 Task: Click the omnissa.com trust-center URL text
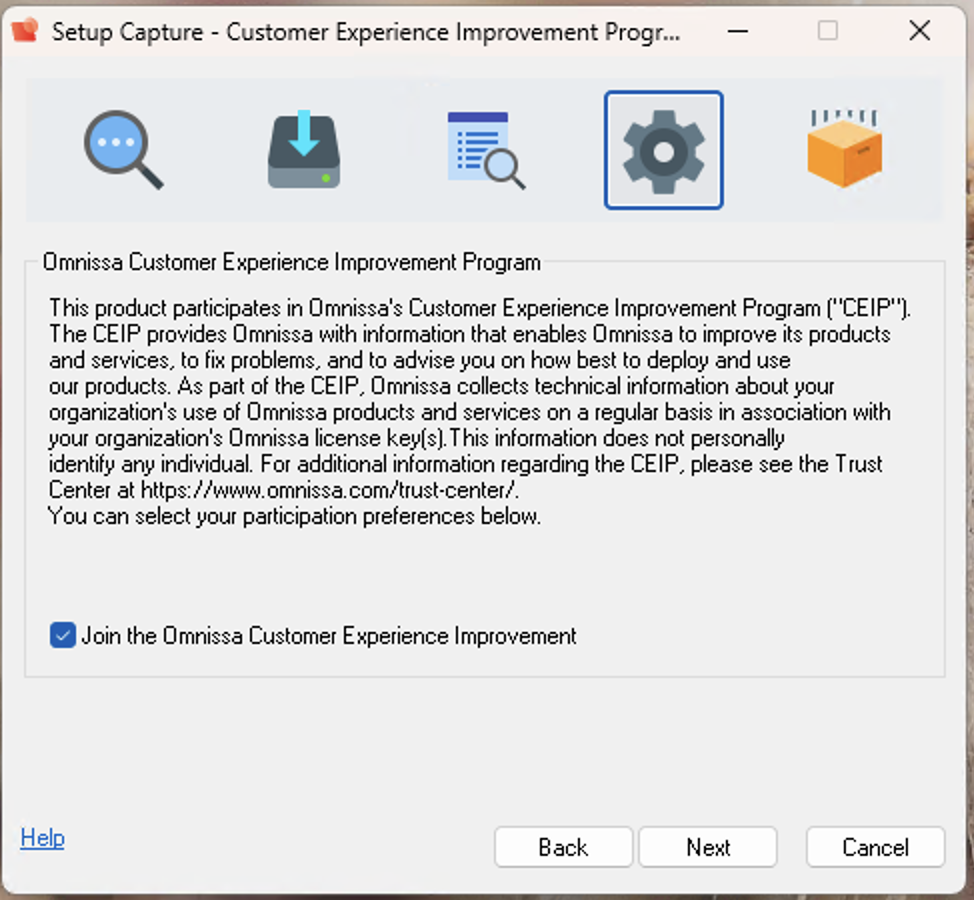click(x=330, y=490)
